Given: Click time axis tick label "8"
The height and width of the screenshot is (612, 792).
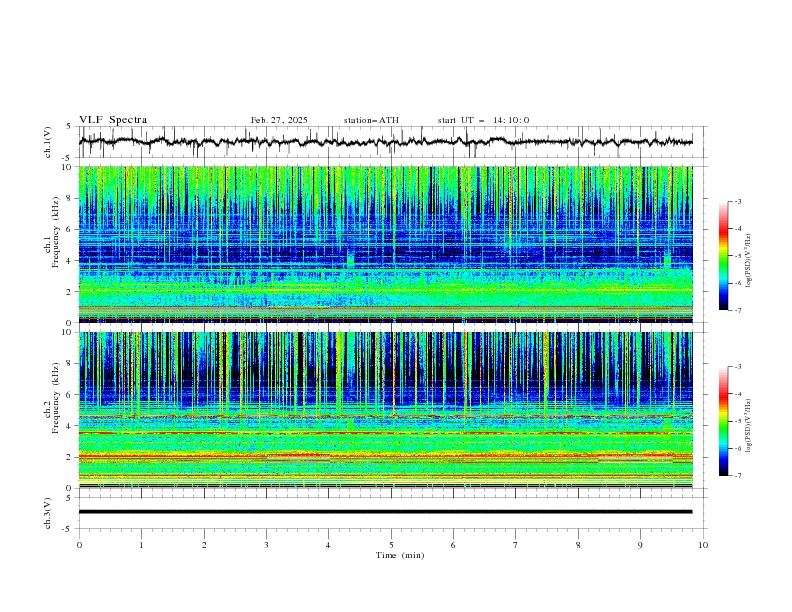Looking at the screenshot, I should point(578,545).
